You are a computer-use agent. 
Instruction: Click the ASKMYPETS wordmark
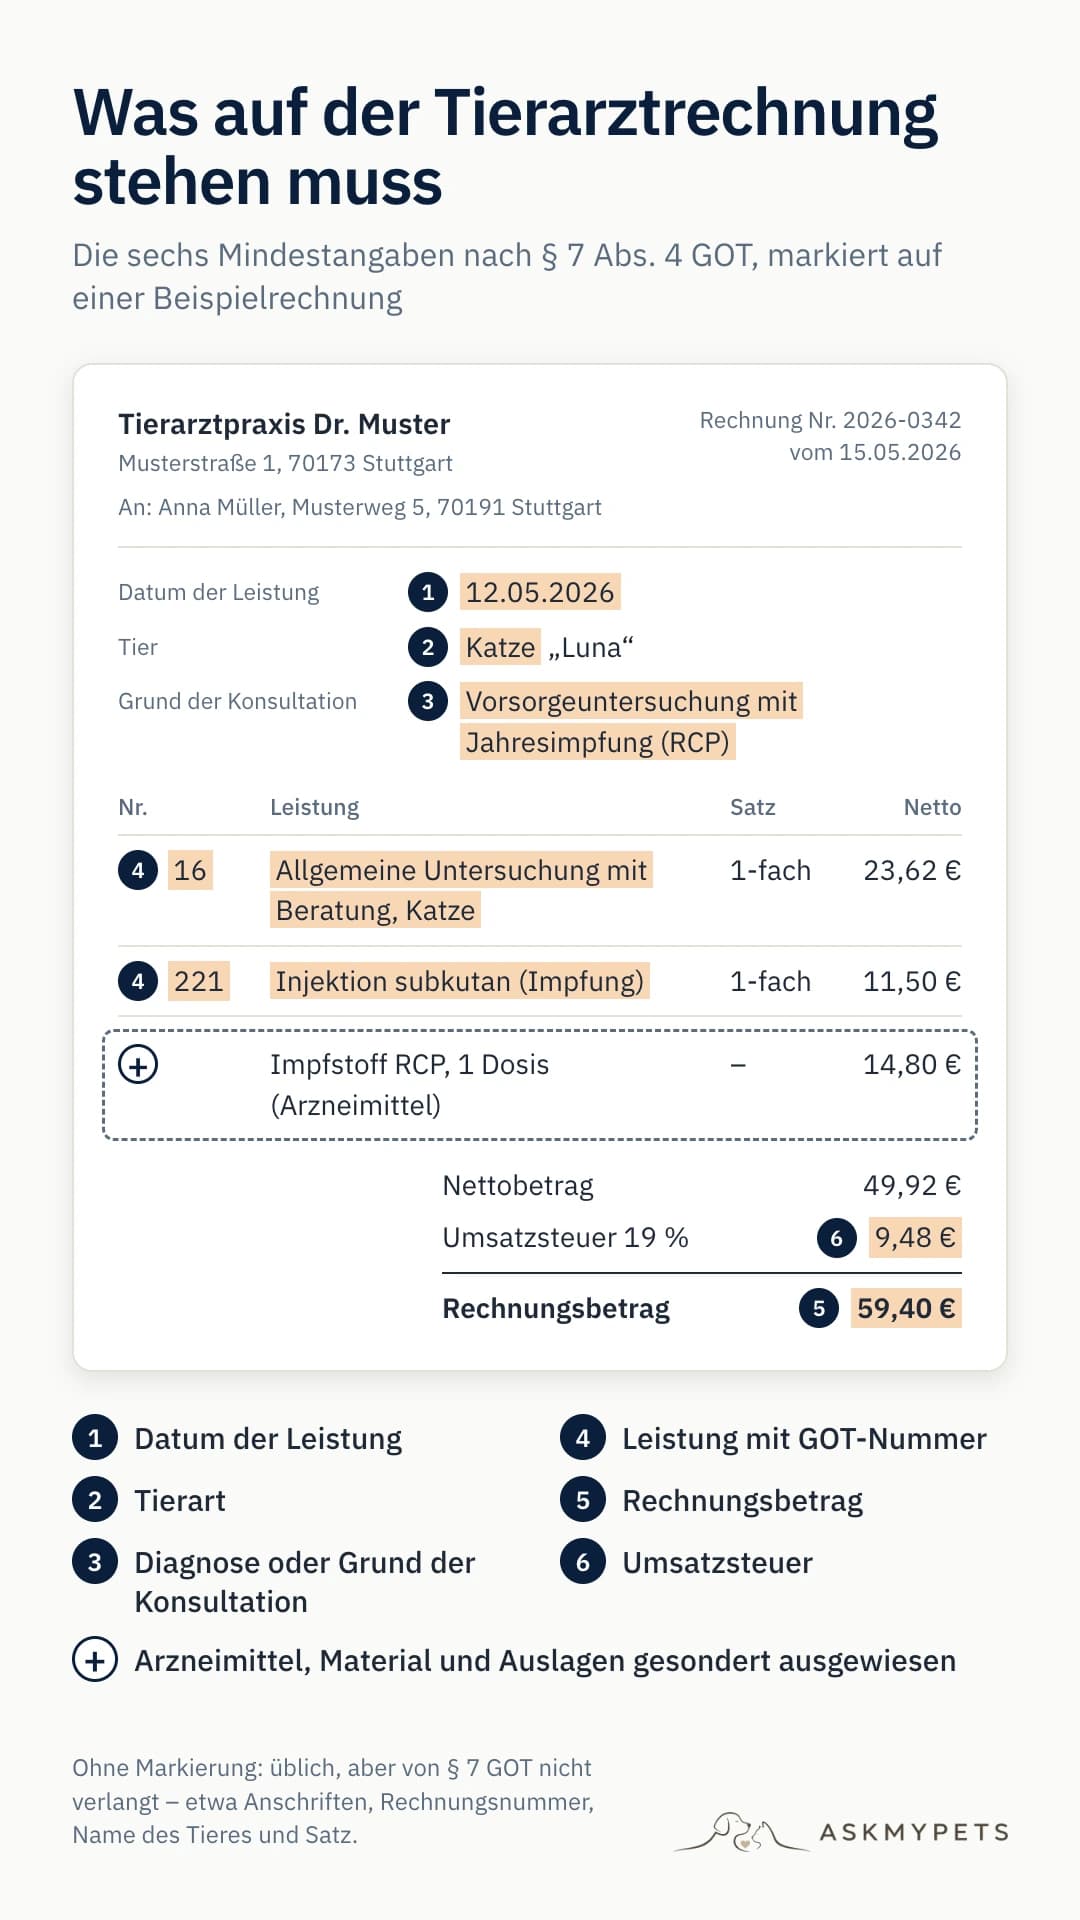pos(914,1832)
